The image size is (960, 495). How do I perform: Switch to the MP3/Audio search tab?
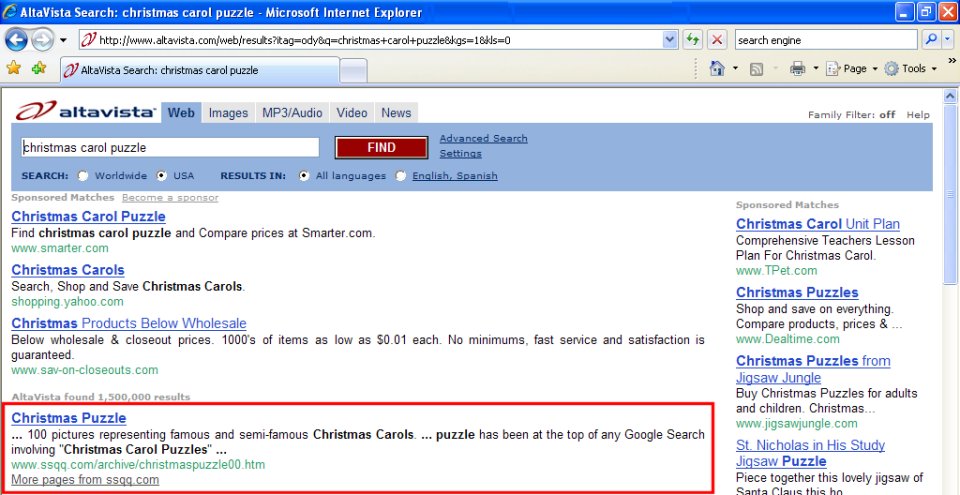pyautogui.click(x=292, y=113)
